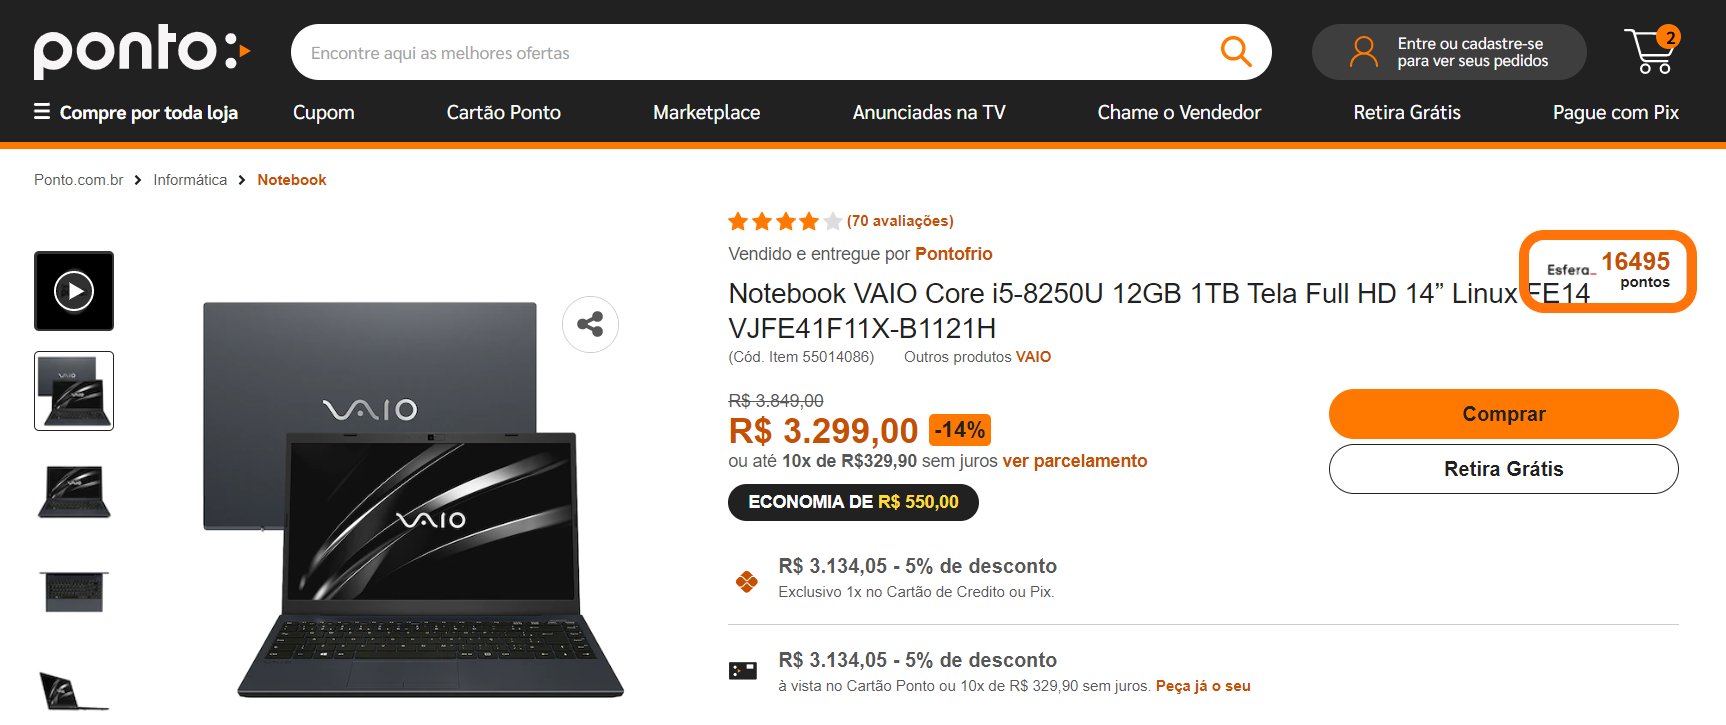
Task: Click the Retira Grátis outlined button
Action: (1503, 469)
